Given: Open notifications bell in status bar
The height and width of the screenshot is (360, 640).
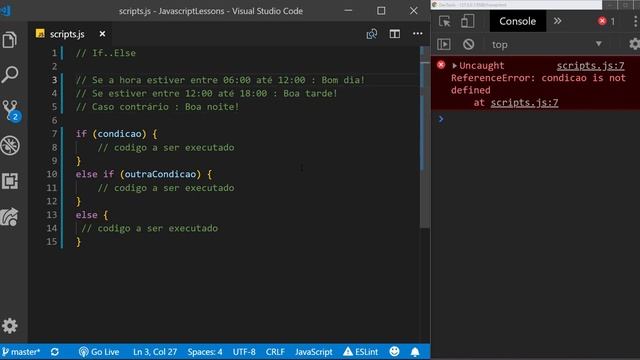Looking at the screenshot, I should [x=415, y=352].
